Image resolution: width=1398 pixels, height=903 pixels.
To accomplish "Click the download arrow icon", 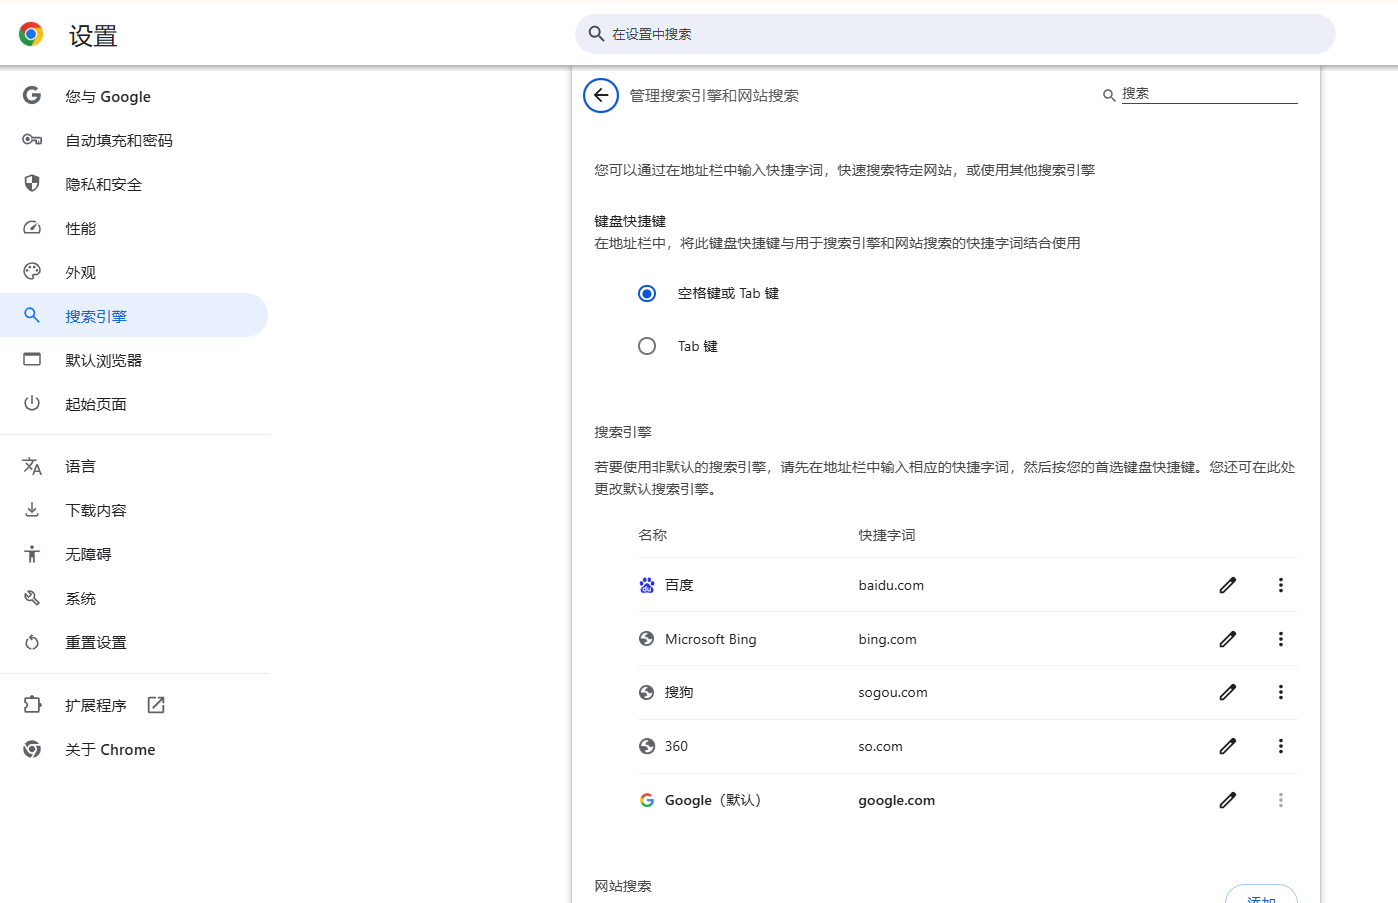I will pyautogui.click(x=32, y=510).
